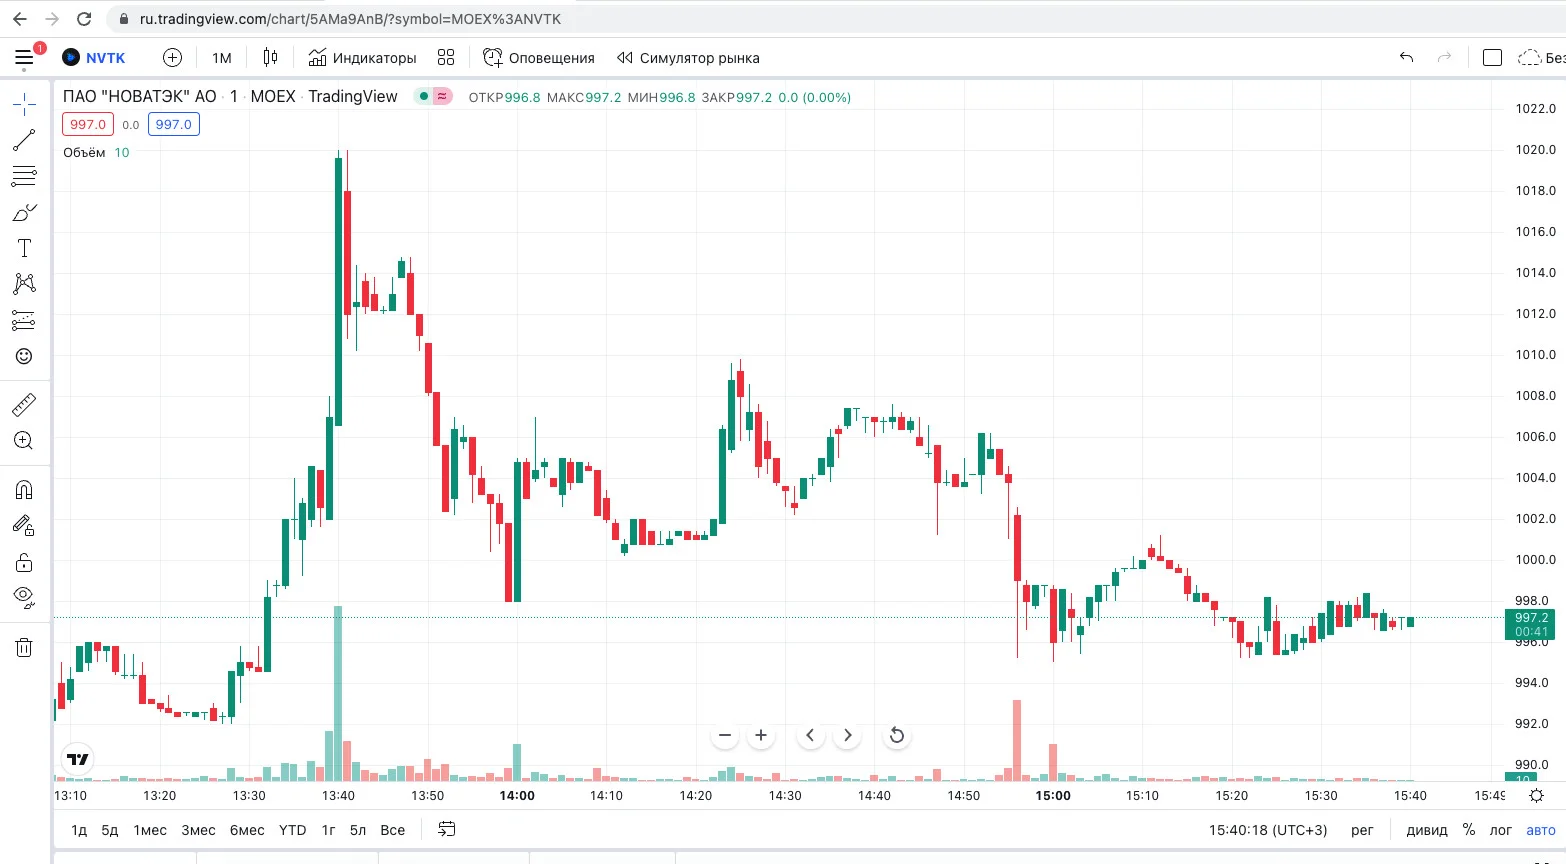Remove drawings with the trash icon
1566x864 pixels.
[24, 647]
